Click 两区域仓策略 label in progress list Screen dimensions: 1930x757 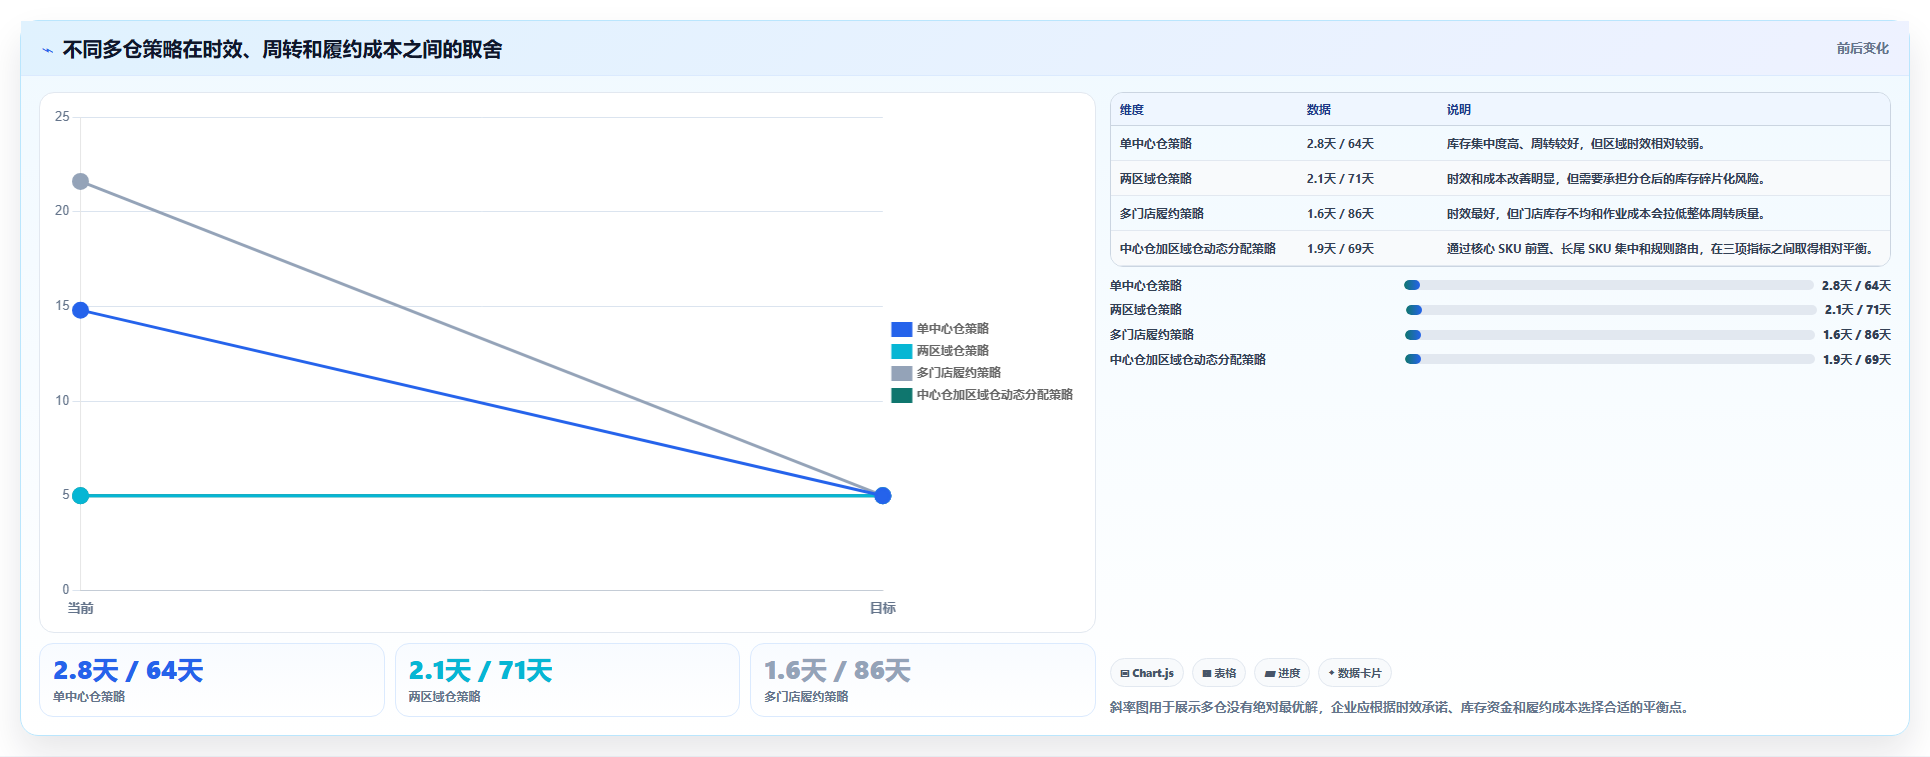(x=1145, y=310)
